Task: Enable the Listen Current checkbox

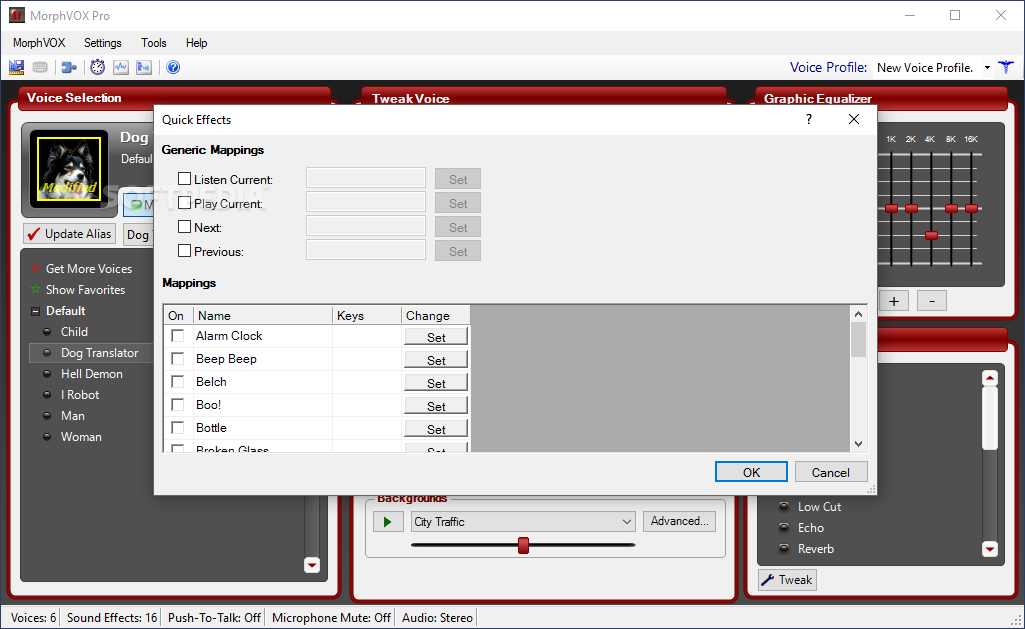Action: click(184, 178)
